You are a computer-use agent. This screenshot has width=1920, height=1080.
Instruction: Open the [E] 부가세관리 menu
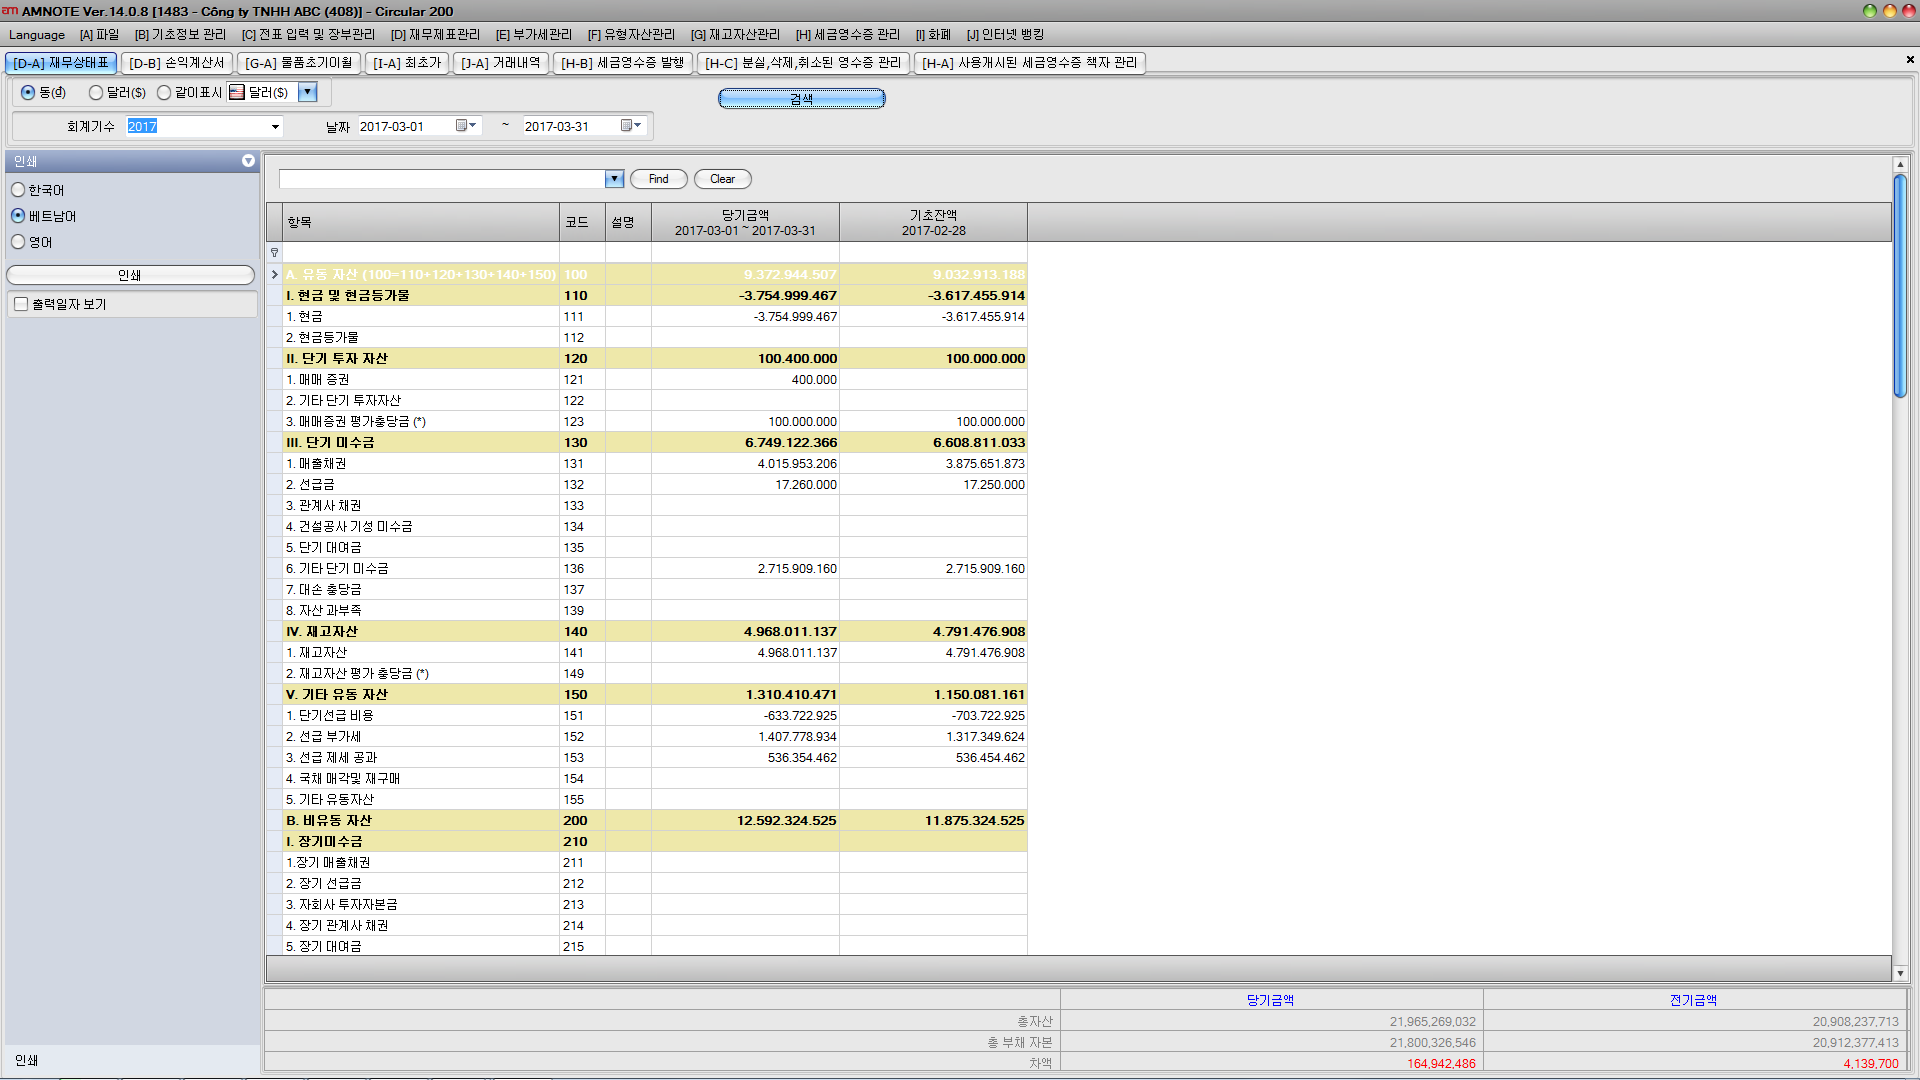534,35
